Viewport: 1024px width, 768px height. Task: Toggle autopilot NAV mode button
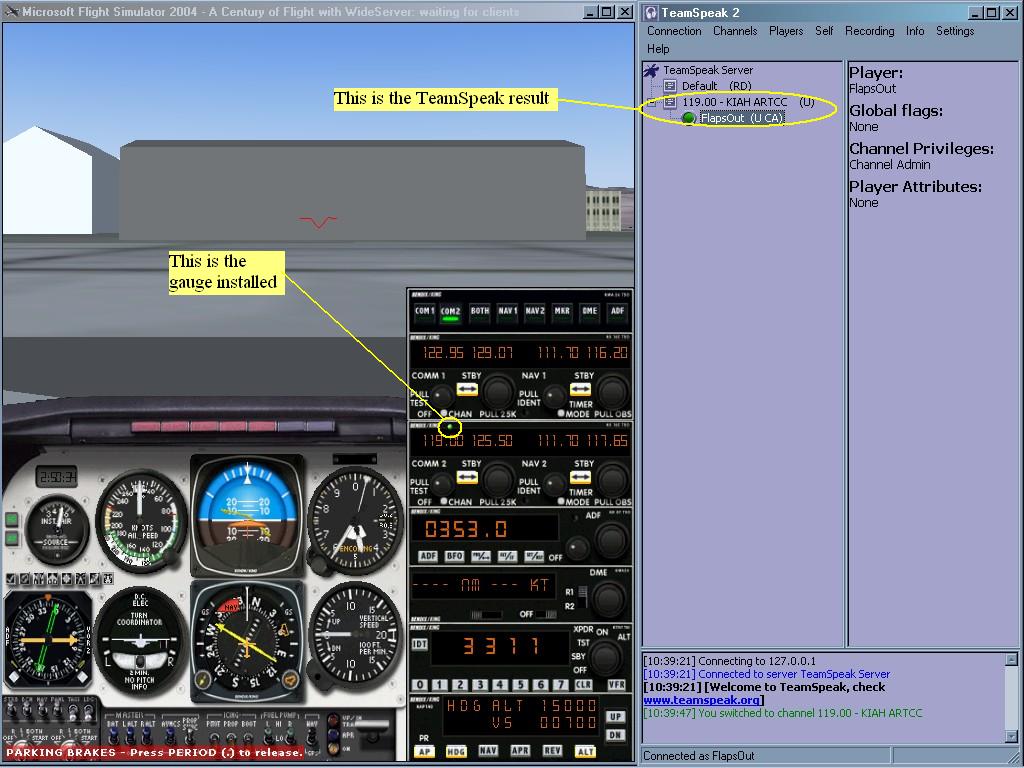[x=488, y=751]
